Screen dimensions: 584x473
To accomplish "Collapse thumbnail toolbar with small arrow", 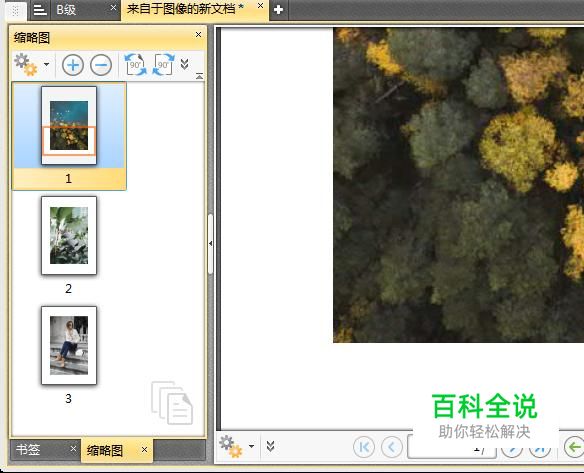I will point(199,76).
